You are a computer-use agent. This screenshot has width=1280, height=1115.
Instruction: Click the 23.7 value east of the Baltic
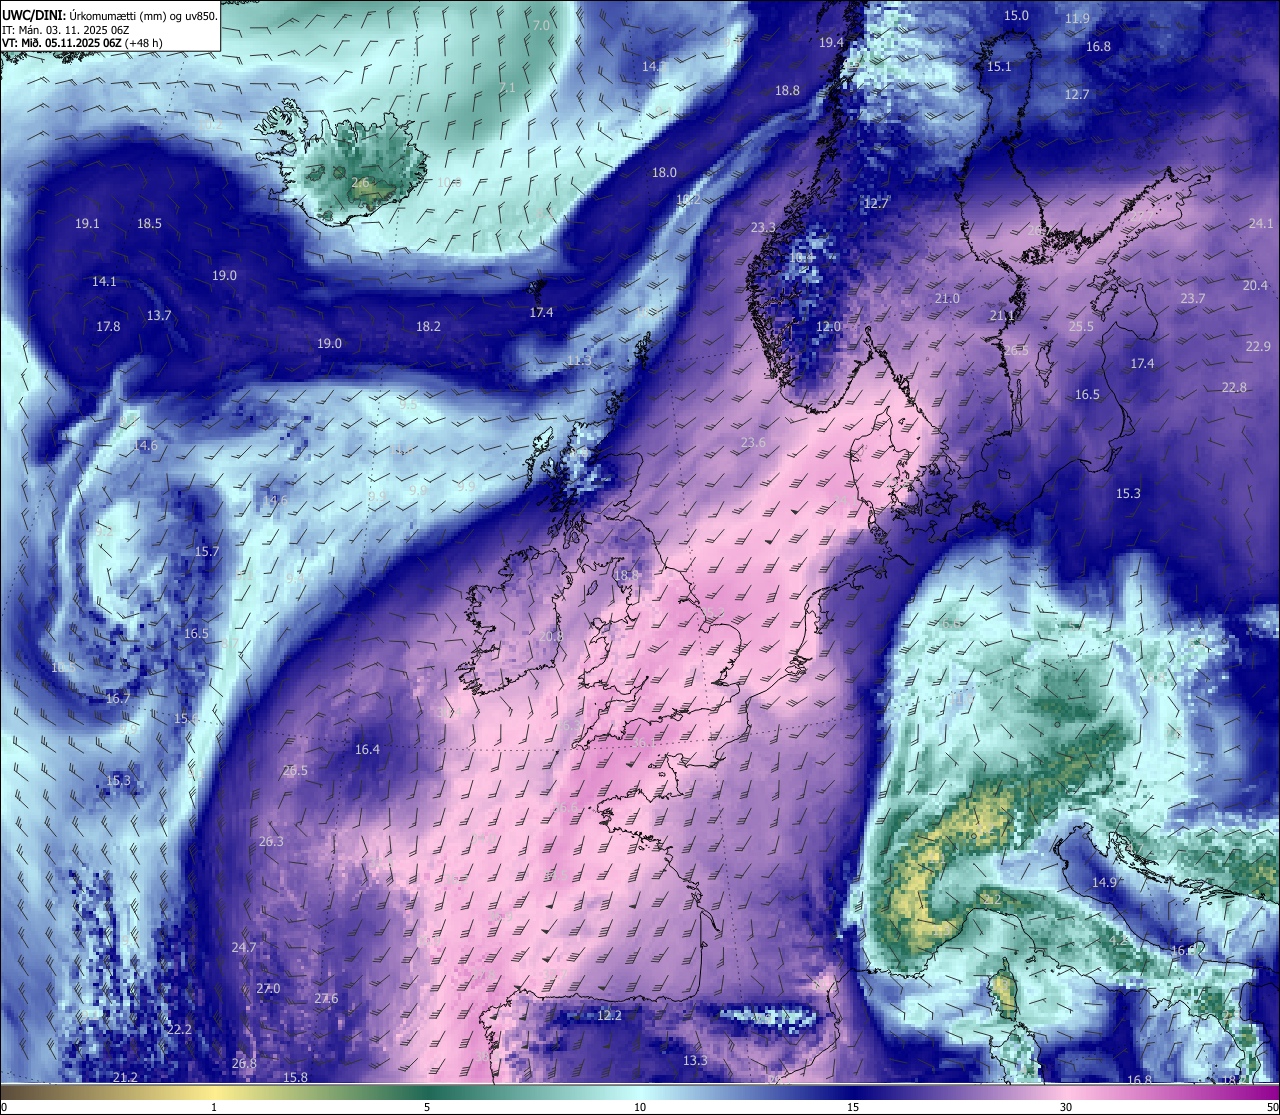[x=1192, y=299]
